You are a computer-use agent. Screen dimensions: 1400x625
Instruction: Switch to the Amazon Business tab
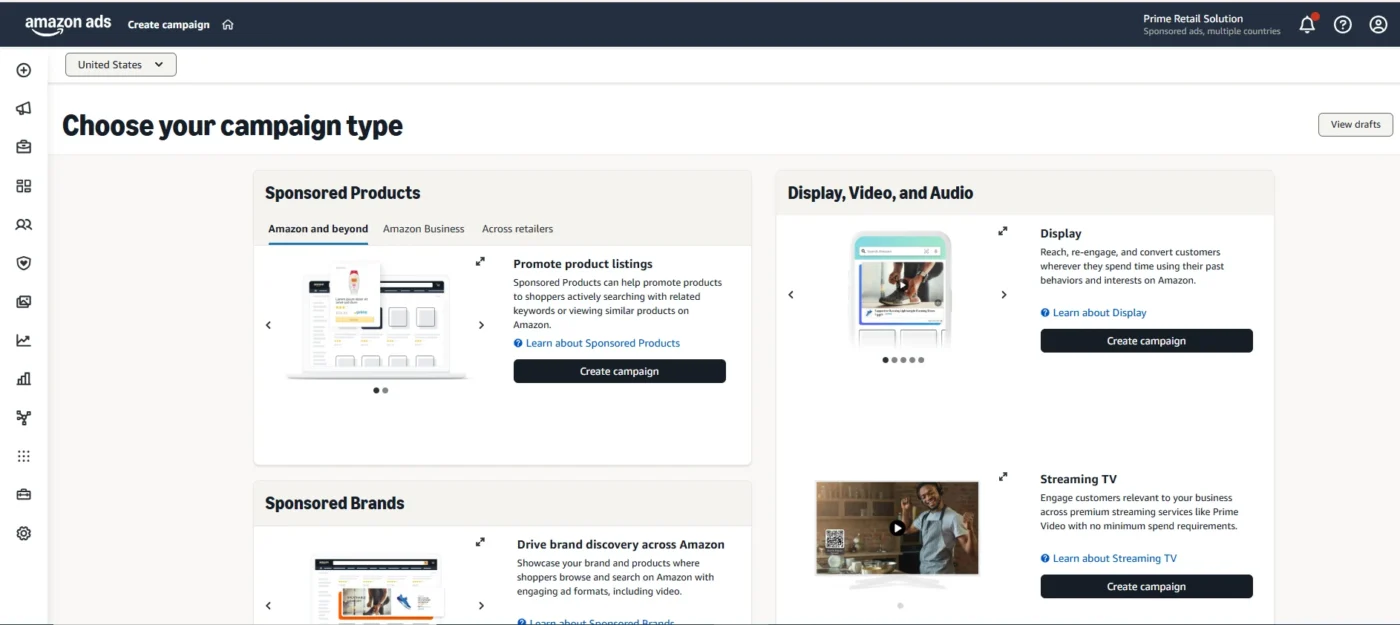pos(423,229)
